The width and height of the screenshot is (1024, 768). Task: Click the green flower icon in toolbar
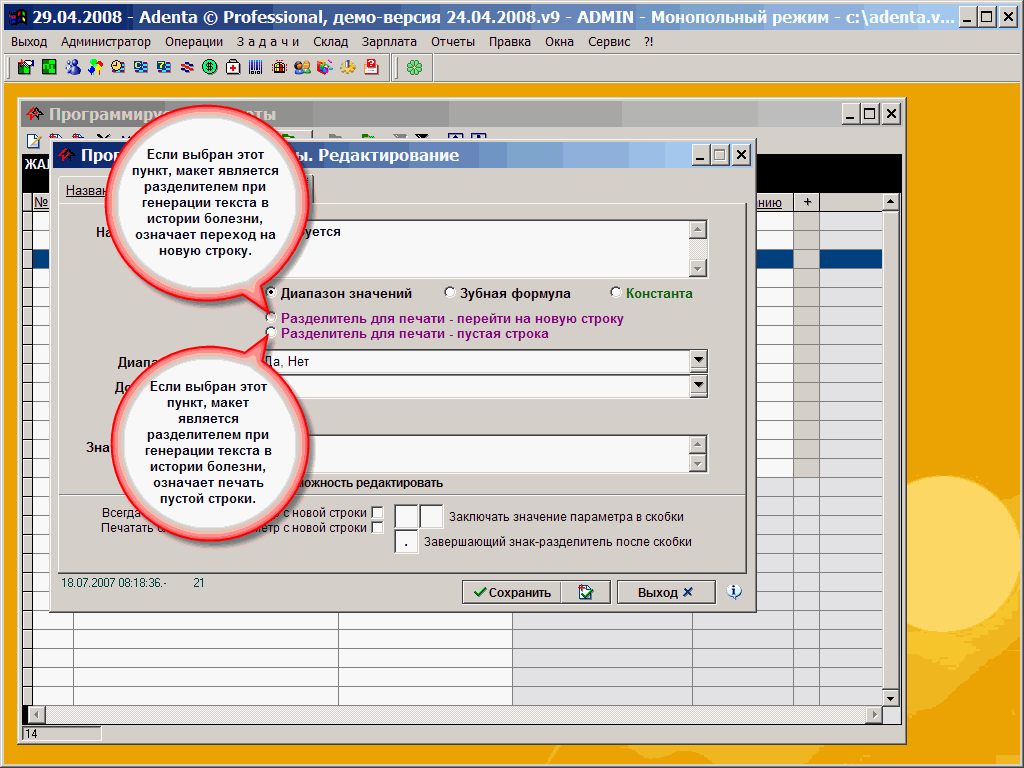click(414, 67)
